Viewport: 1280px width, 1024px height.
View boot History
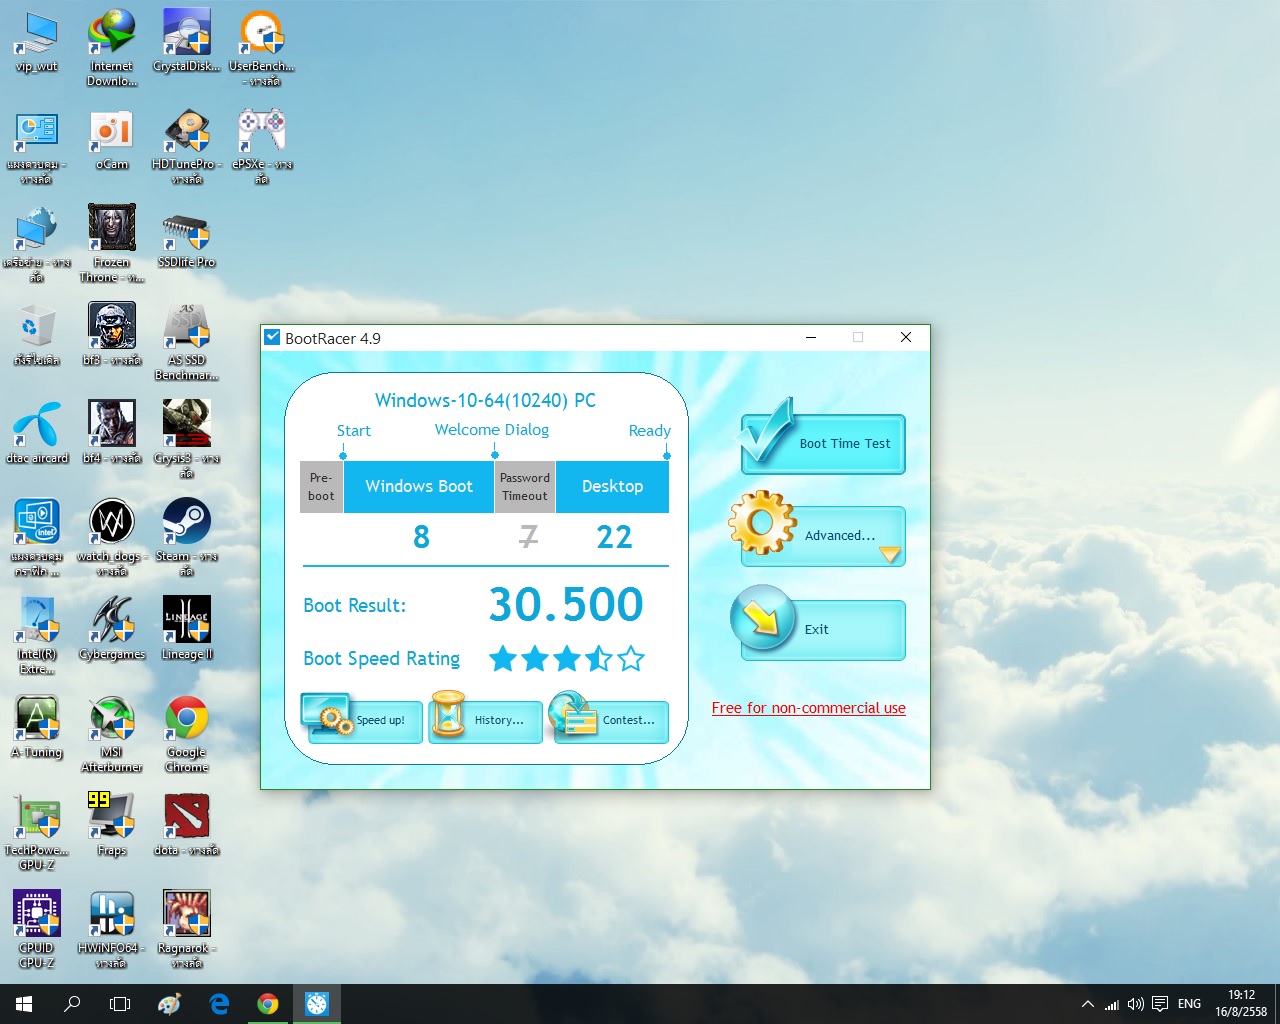[x=486, y=720]
